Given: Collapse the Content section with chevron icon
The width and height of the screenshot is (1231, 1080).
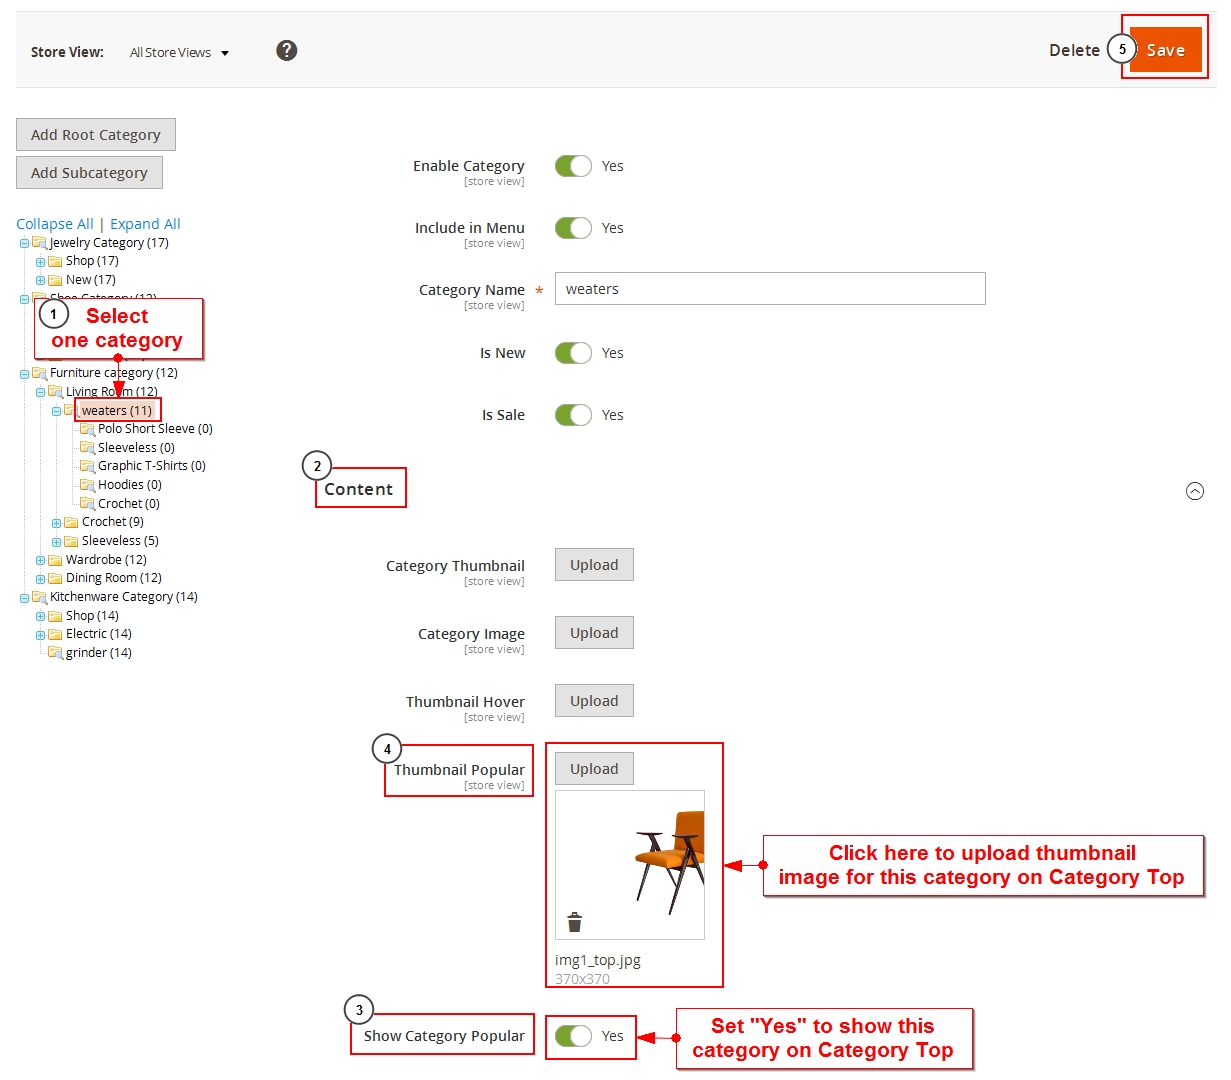Looking at the screenshot, I should pyautogui.click(x=1195, y=491).
